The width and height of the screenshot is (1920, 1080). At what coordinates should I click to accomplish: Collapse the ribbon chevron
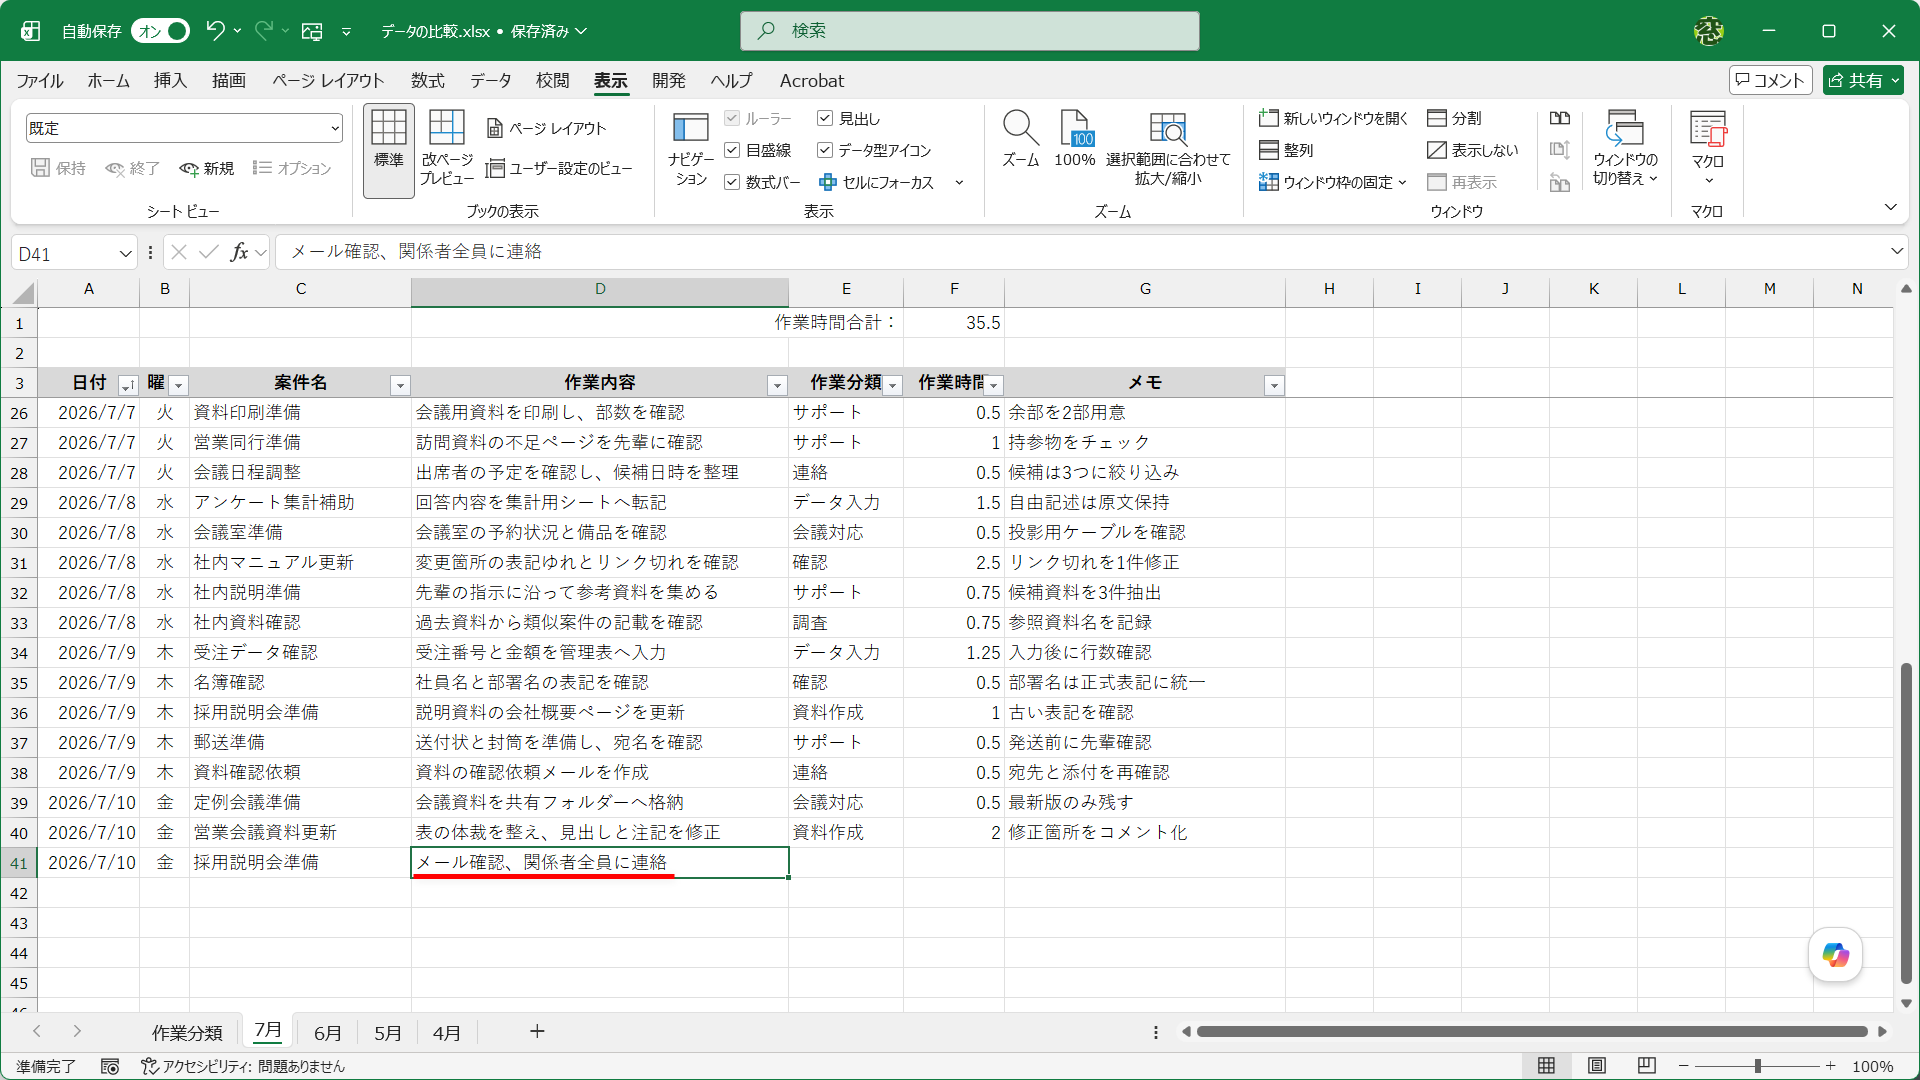pos(1890,207)
